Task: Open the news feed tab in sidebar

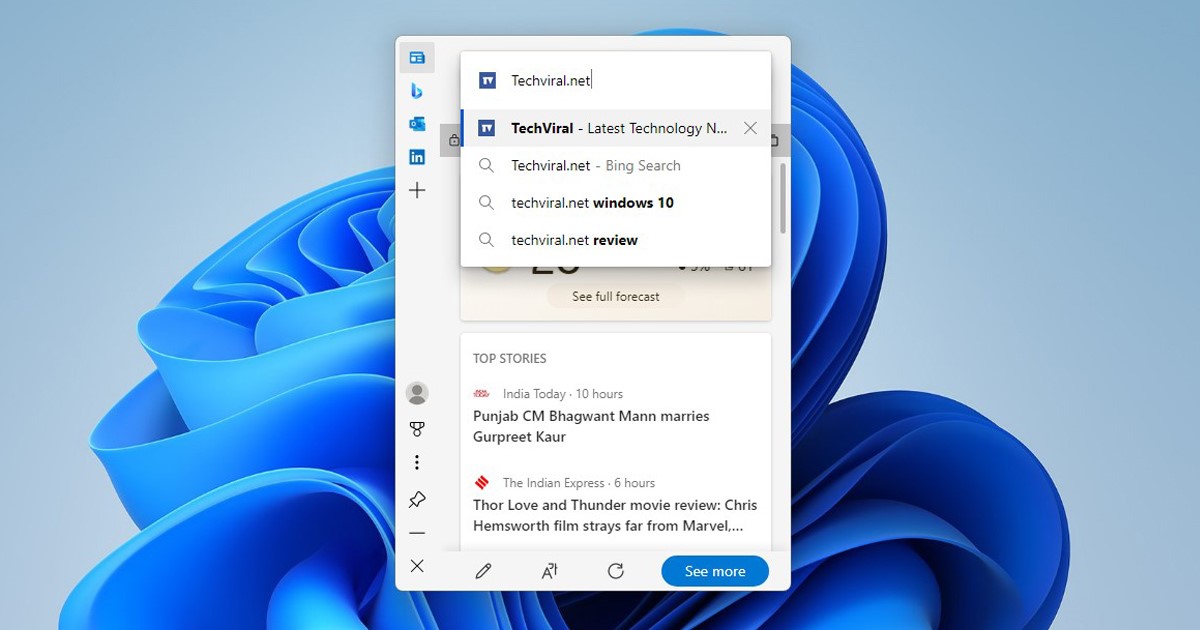Action: (x=417, y=58)
